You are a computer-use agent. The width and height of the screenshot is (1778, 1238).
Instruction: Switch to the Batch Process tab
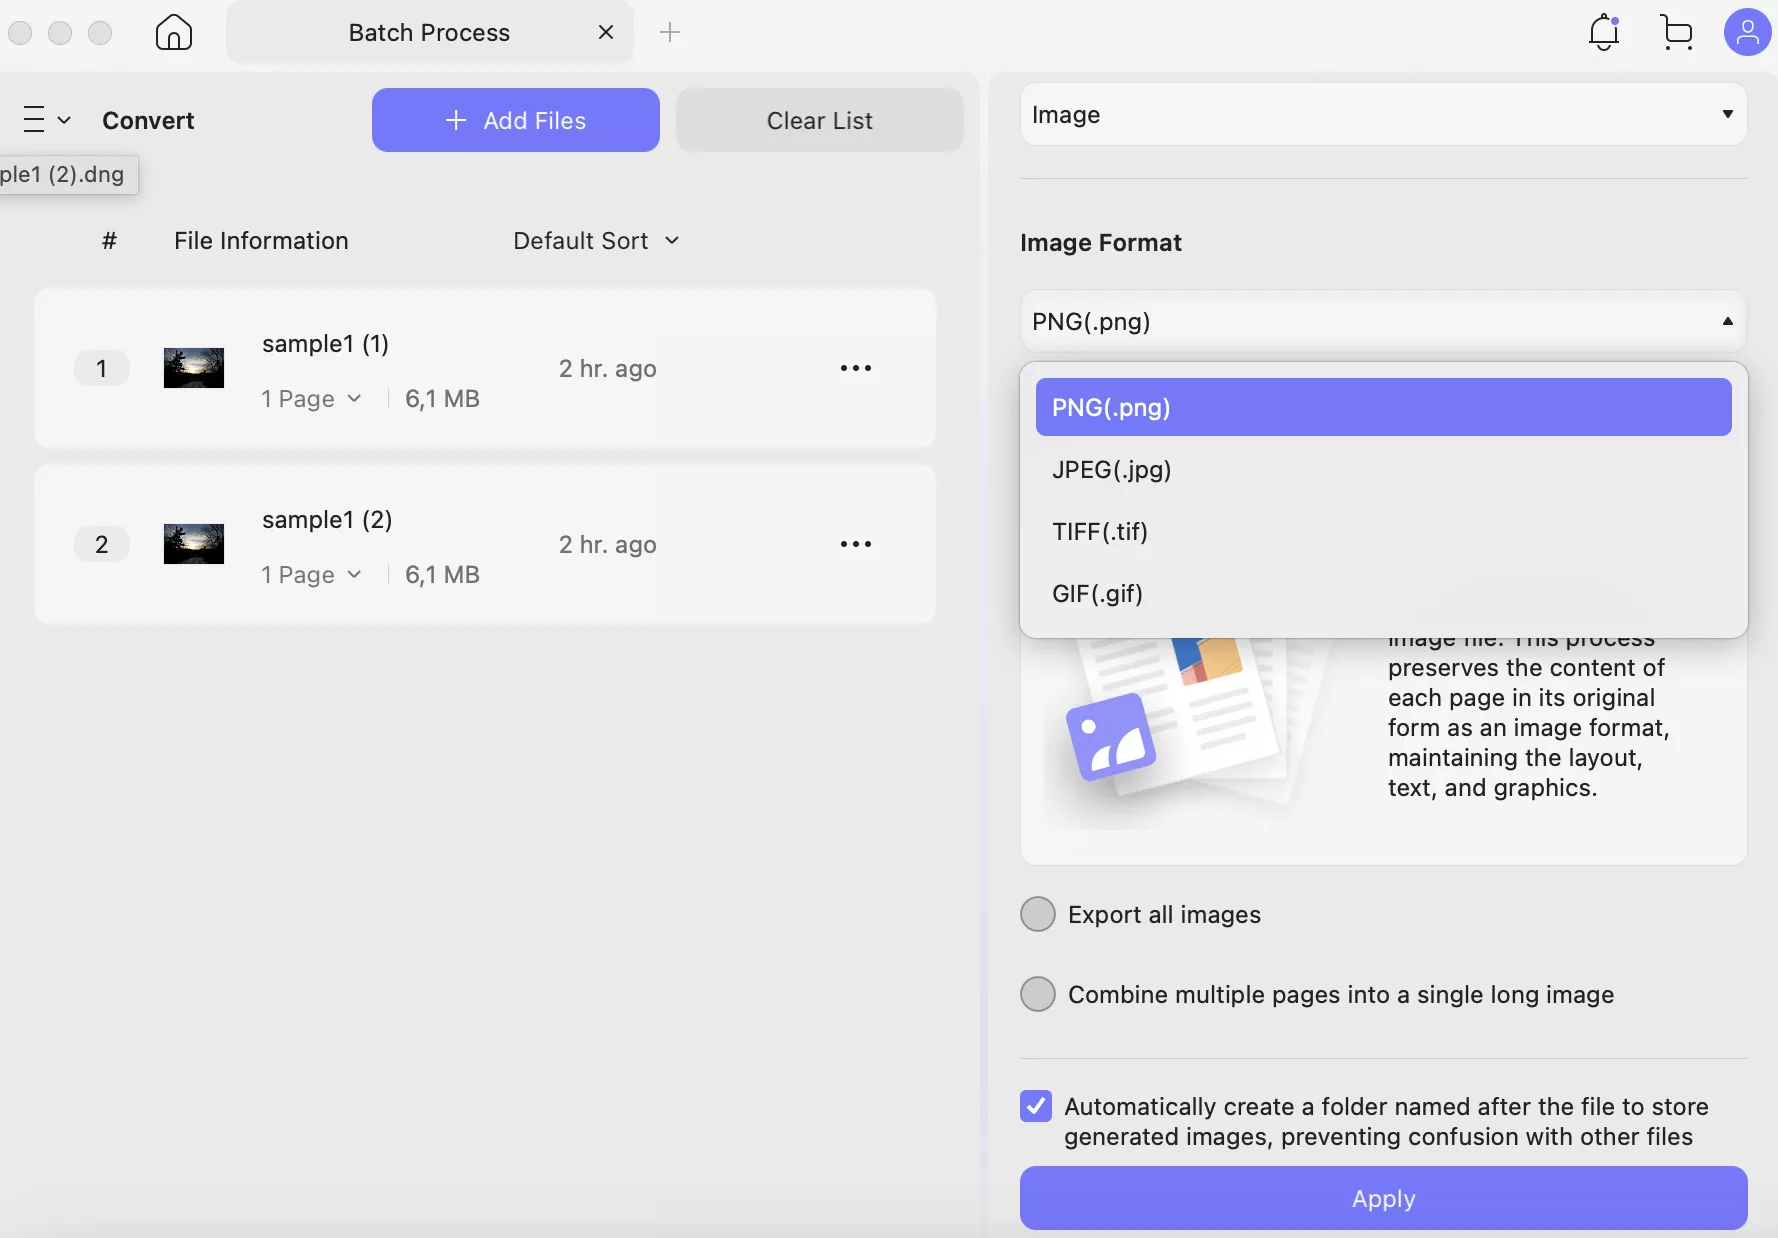tap(429, 32)
